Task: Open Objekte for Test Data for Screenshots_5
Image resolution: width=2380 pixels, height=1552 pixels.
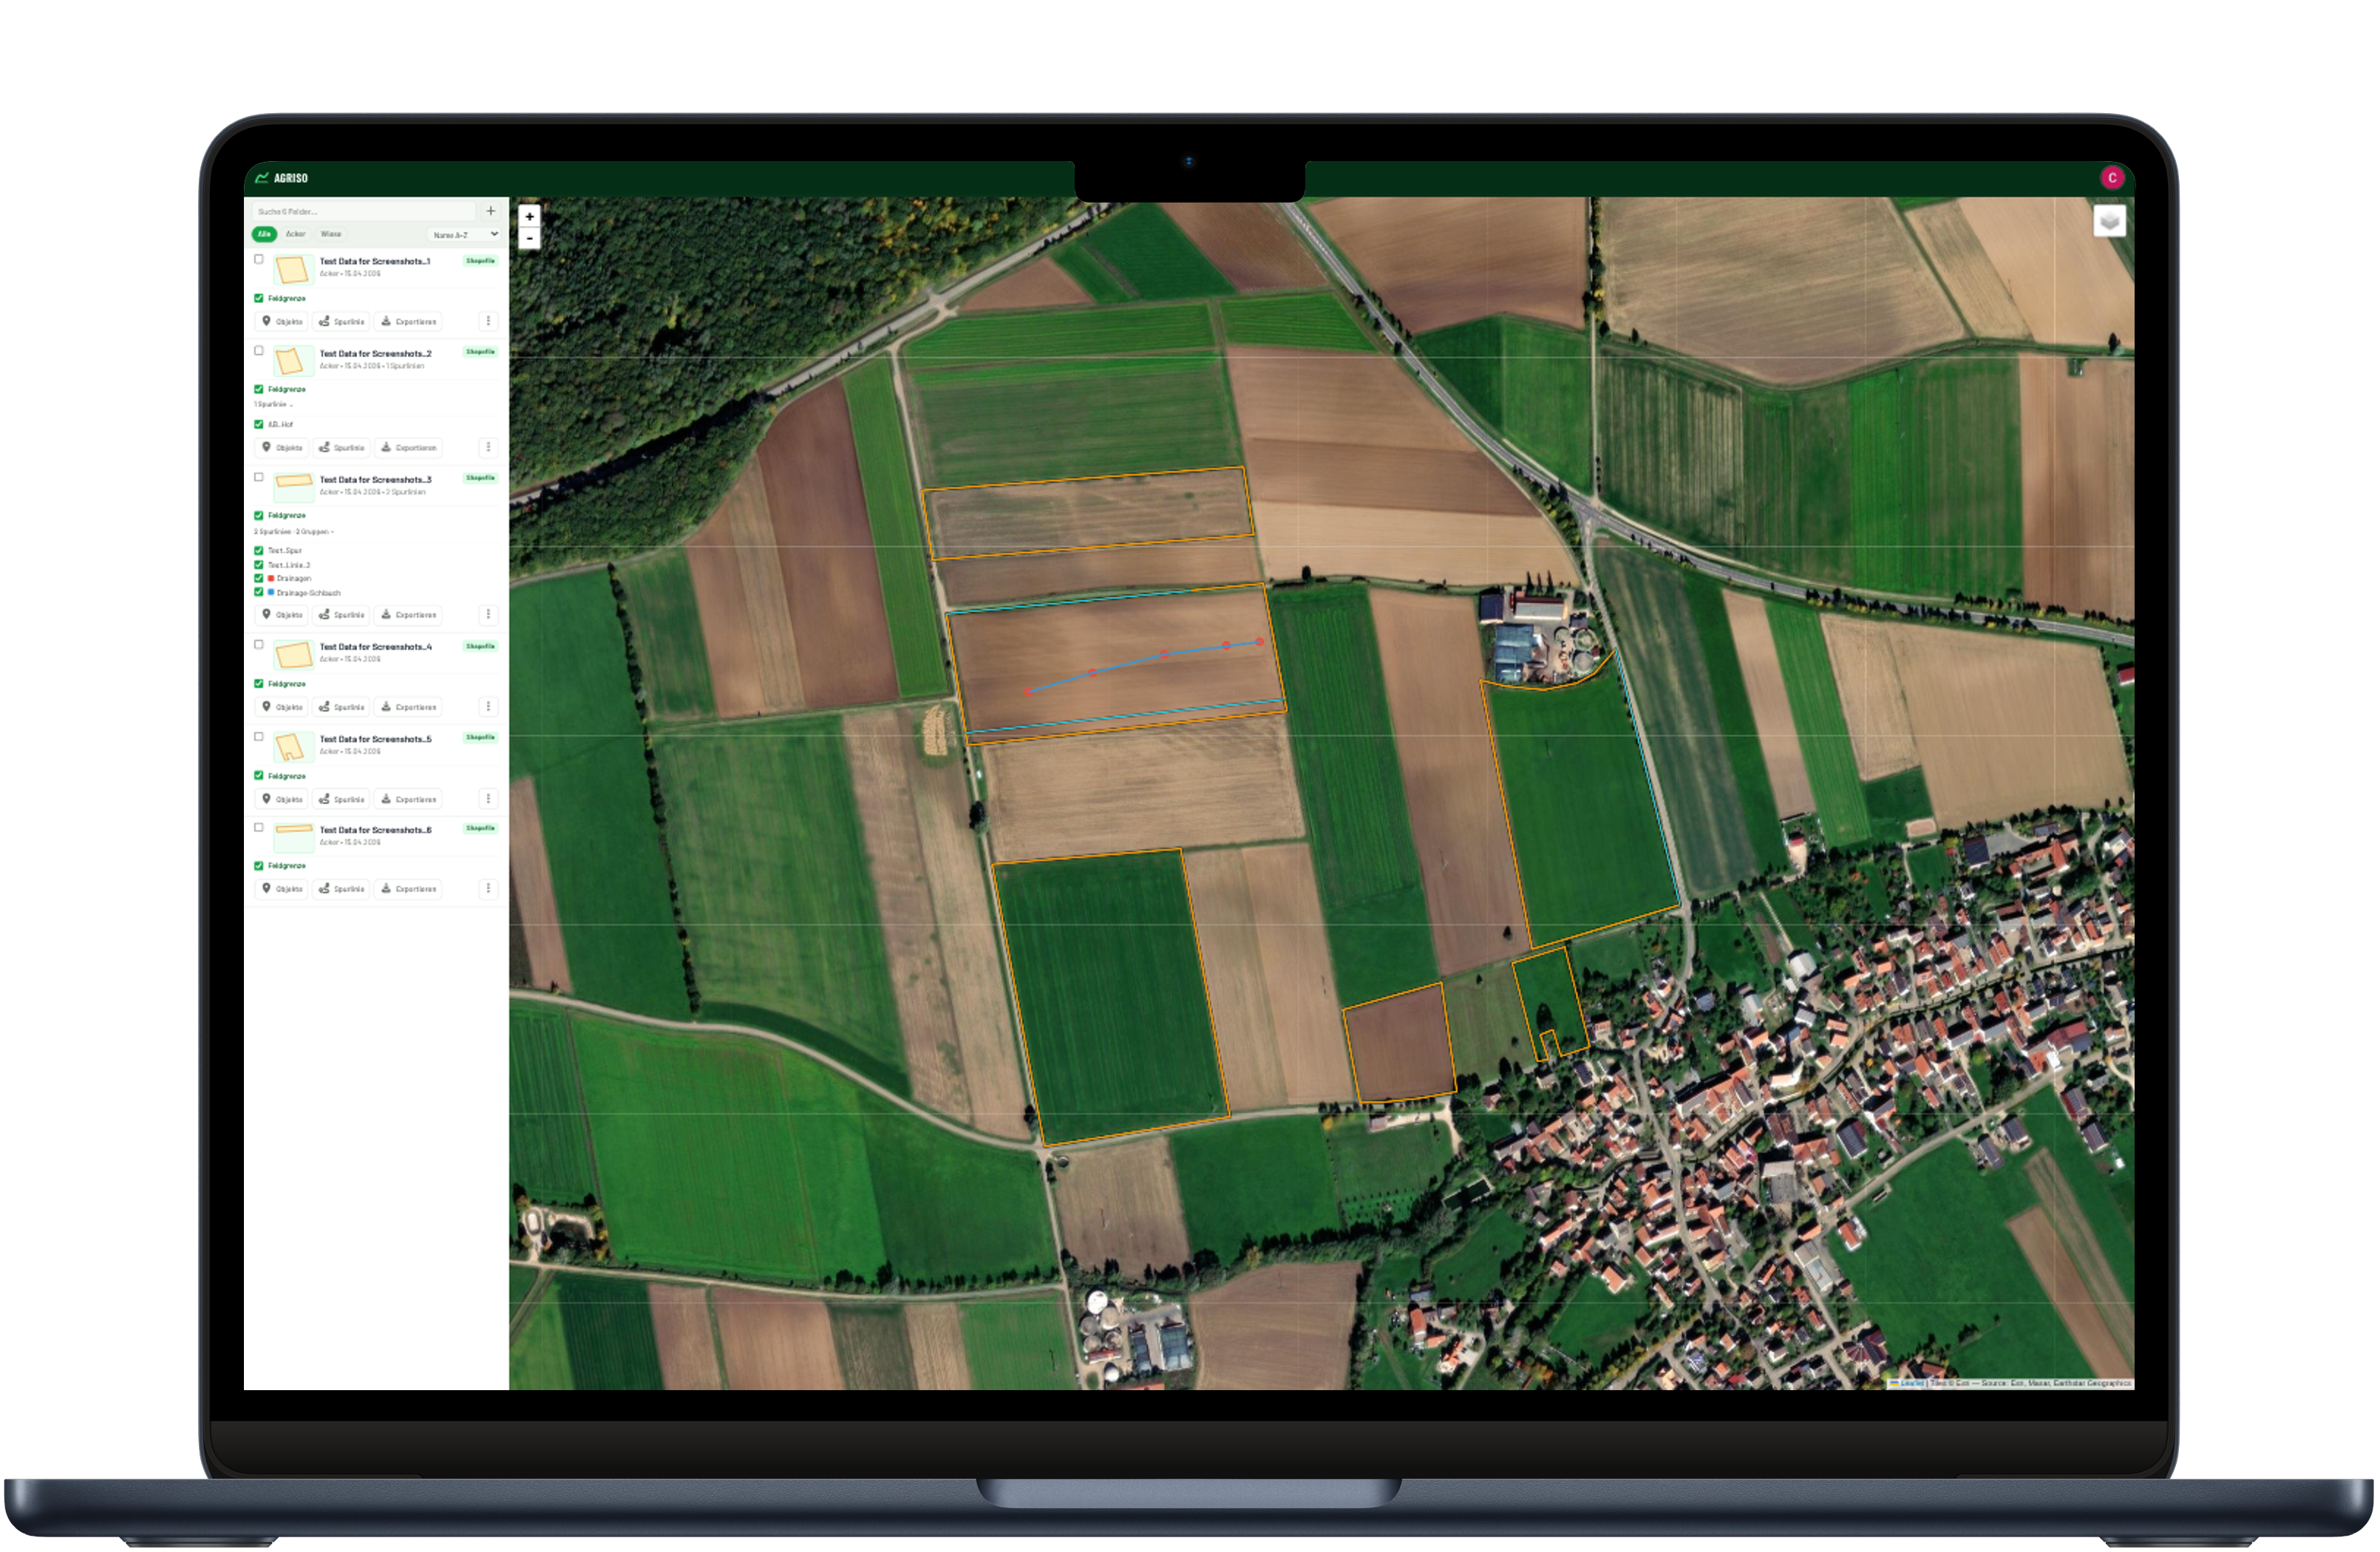Action: [282, 799]
